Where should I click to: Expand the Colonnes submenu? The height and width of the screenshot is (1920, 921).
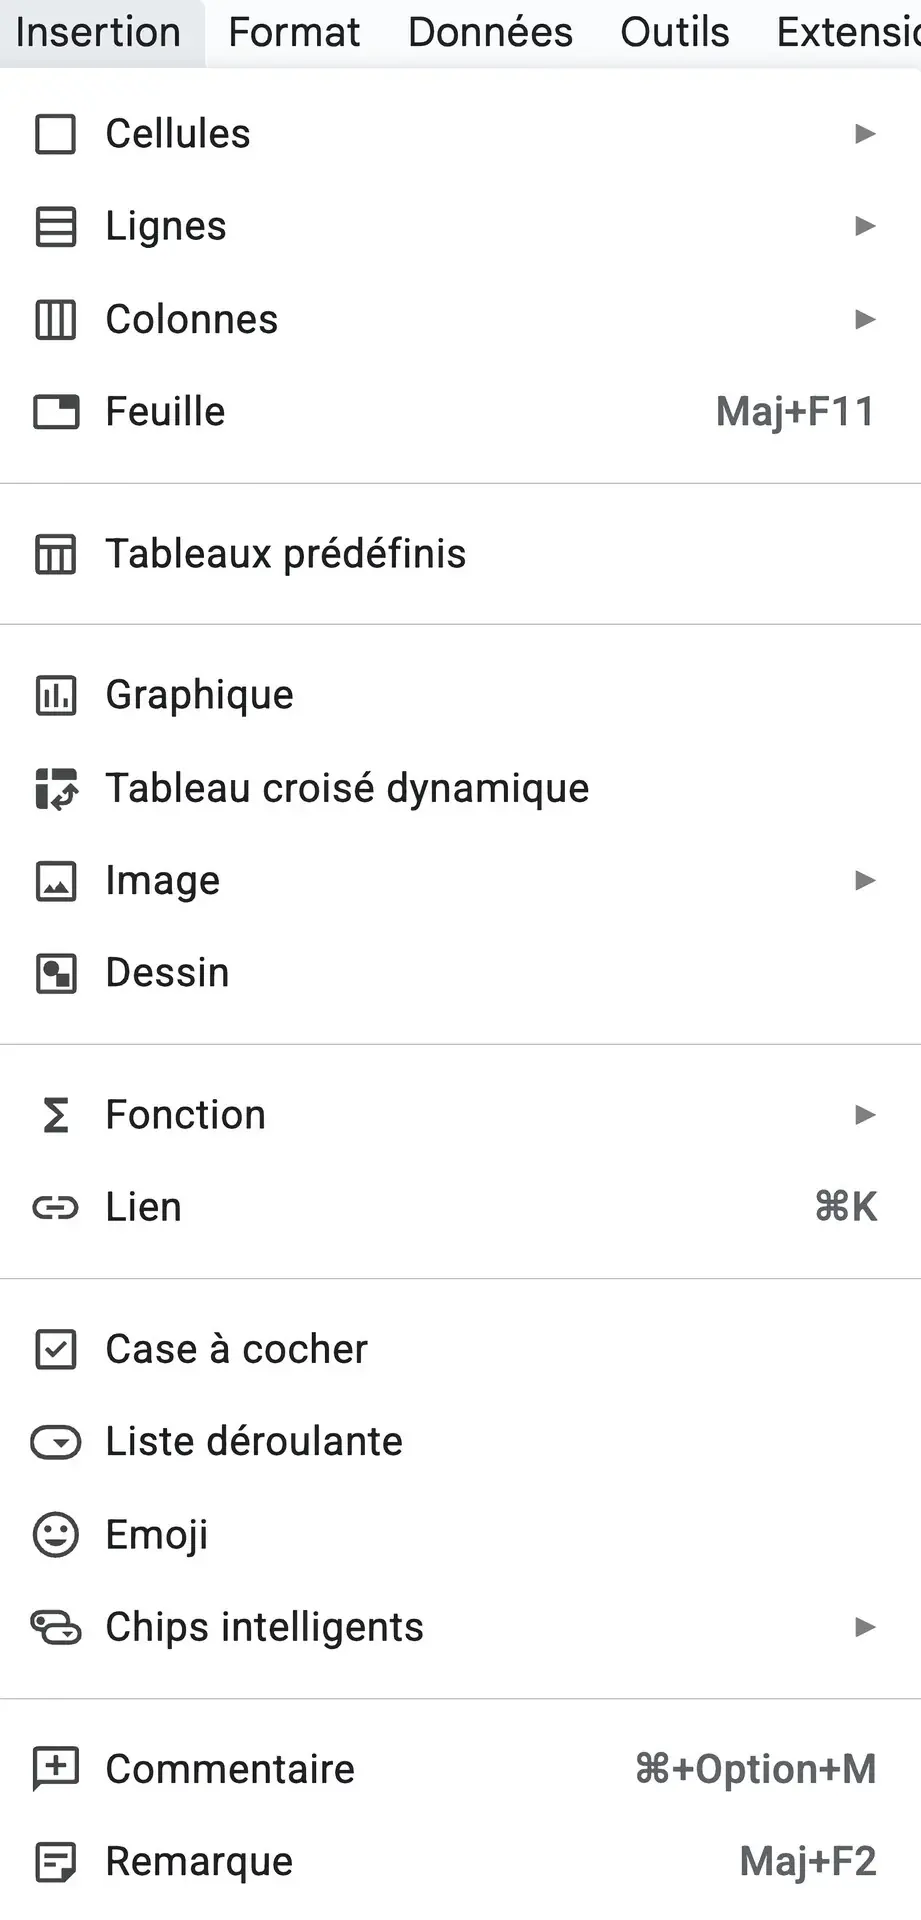(x=864, y=320)
